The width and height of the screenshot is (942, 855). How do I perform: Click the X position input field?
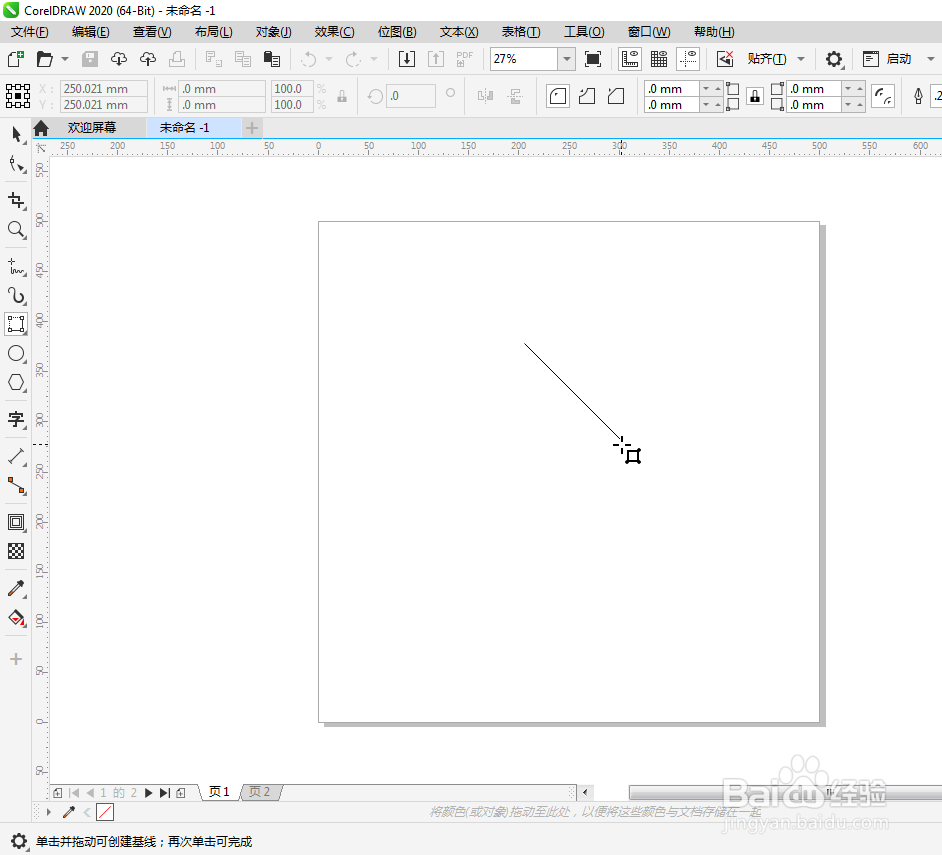point(104,88)
